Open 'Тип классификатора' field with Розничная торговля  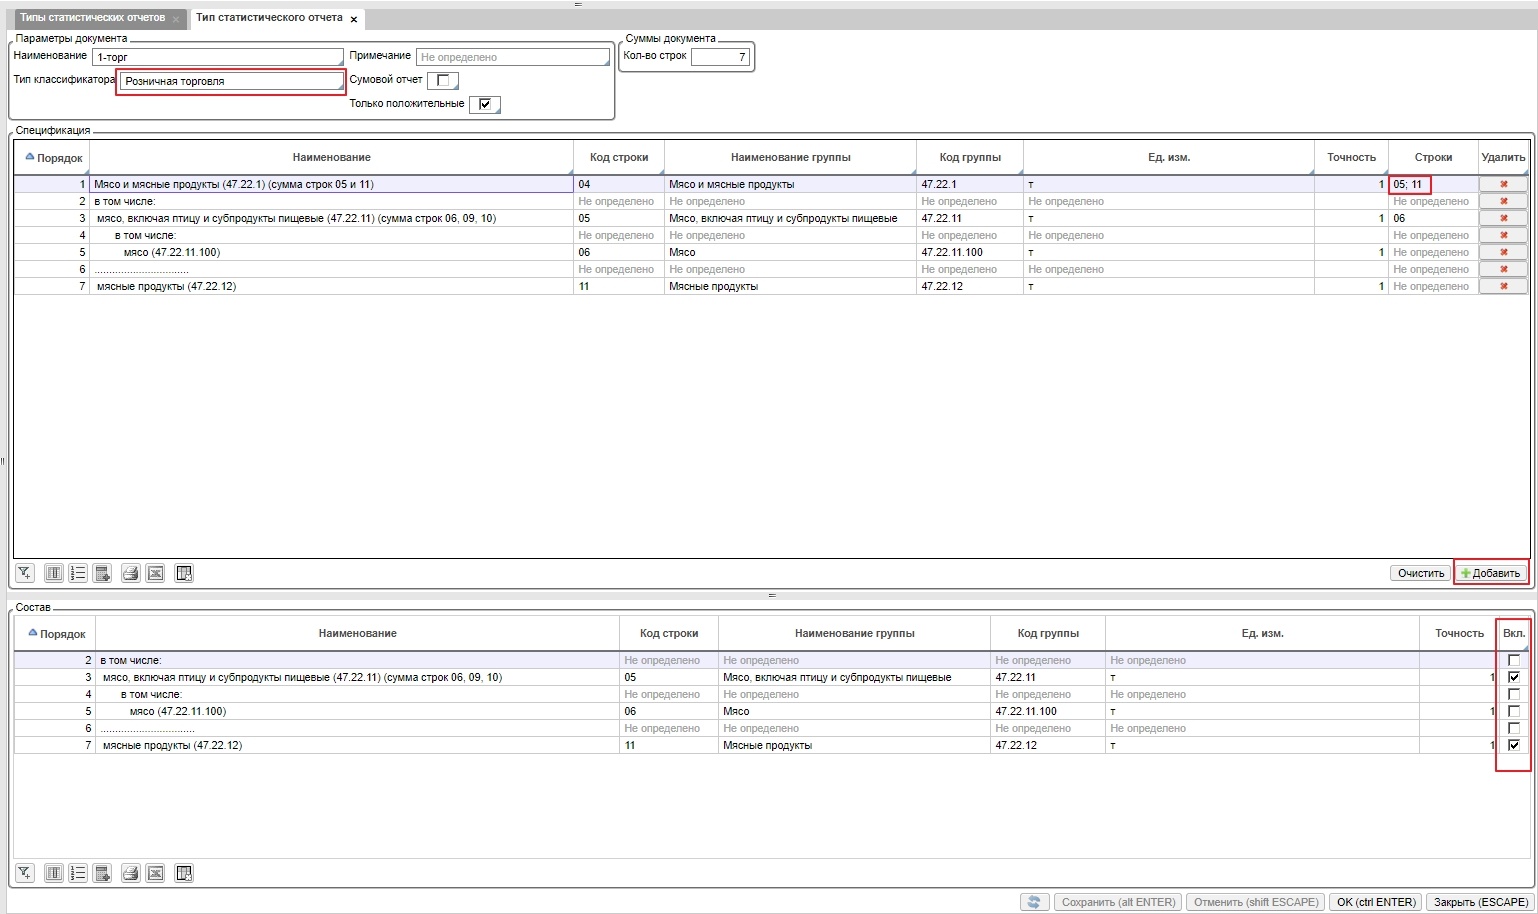pyautogui.click(x=231, y=81)
